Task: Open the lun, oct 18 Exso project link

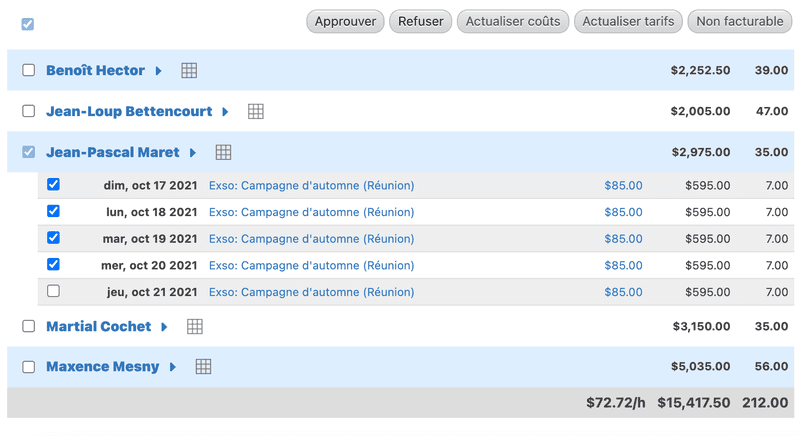Action: pyautogui.click(x=311, y=212)
